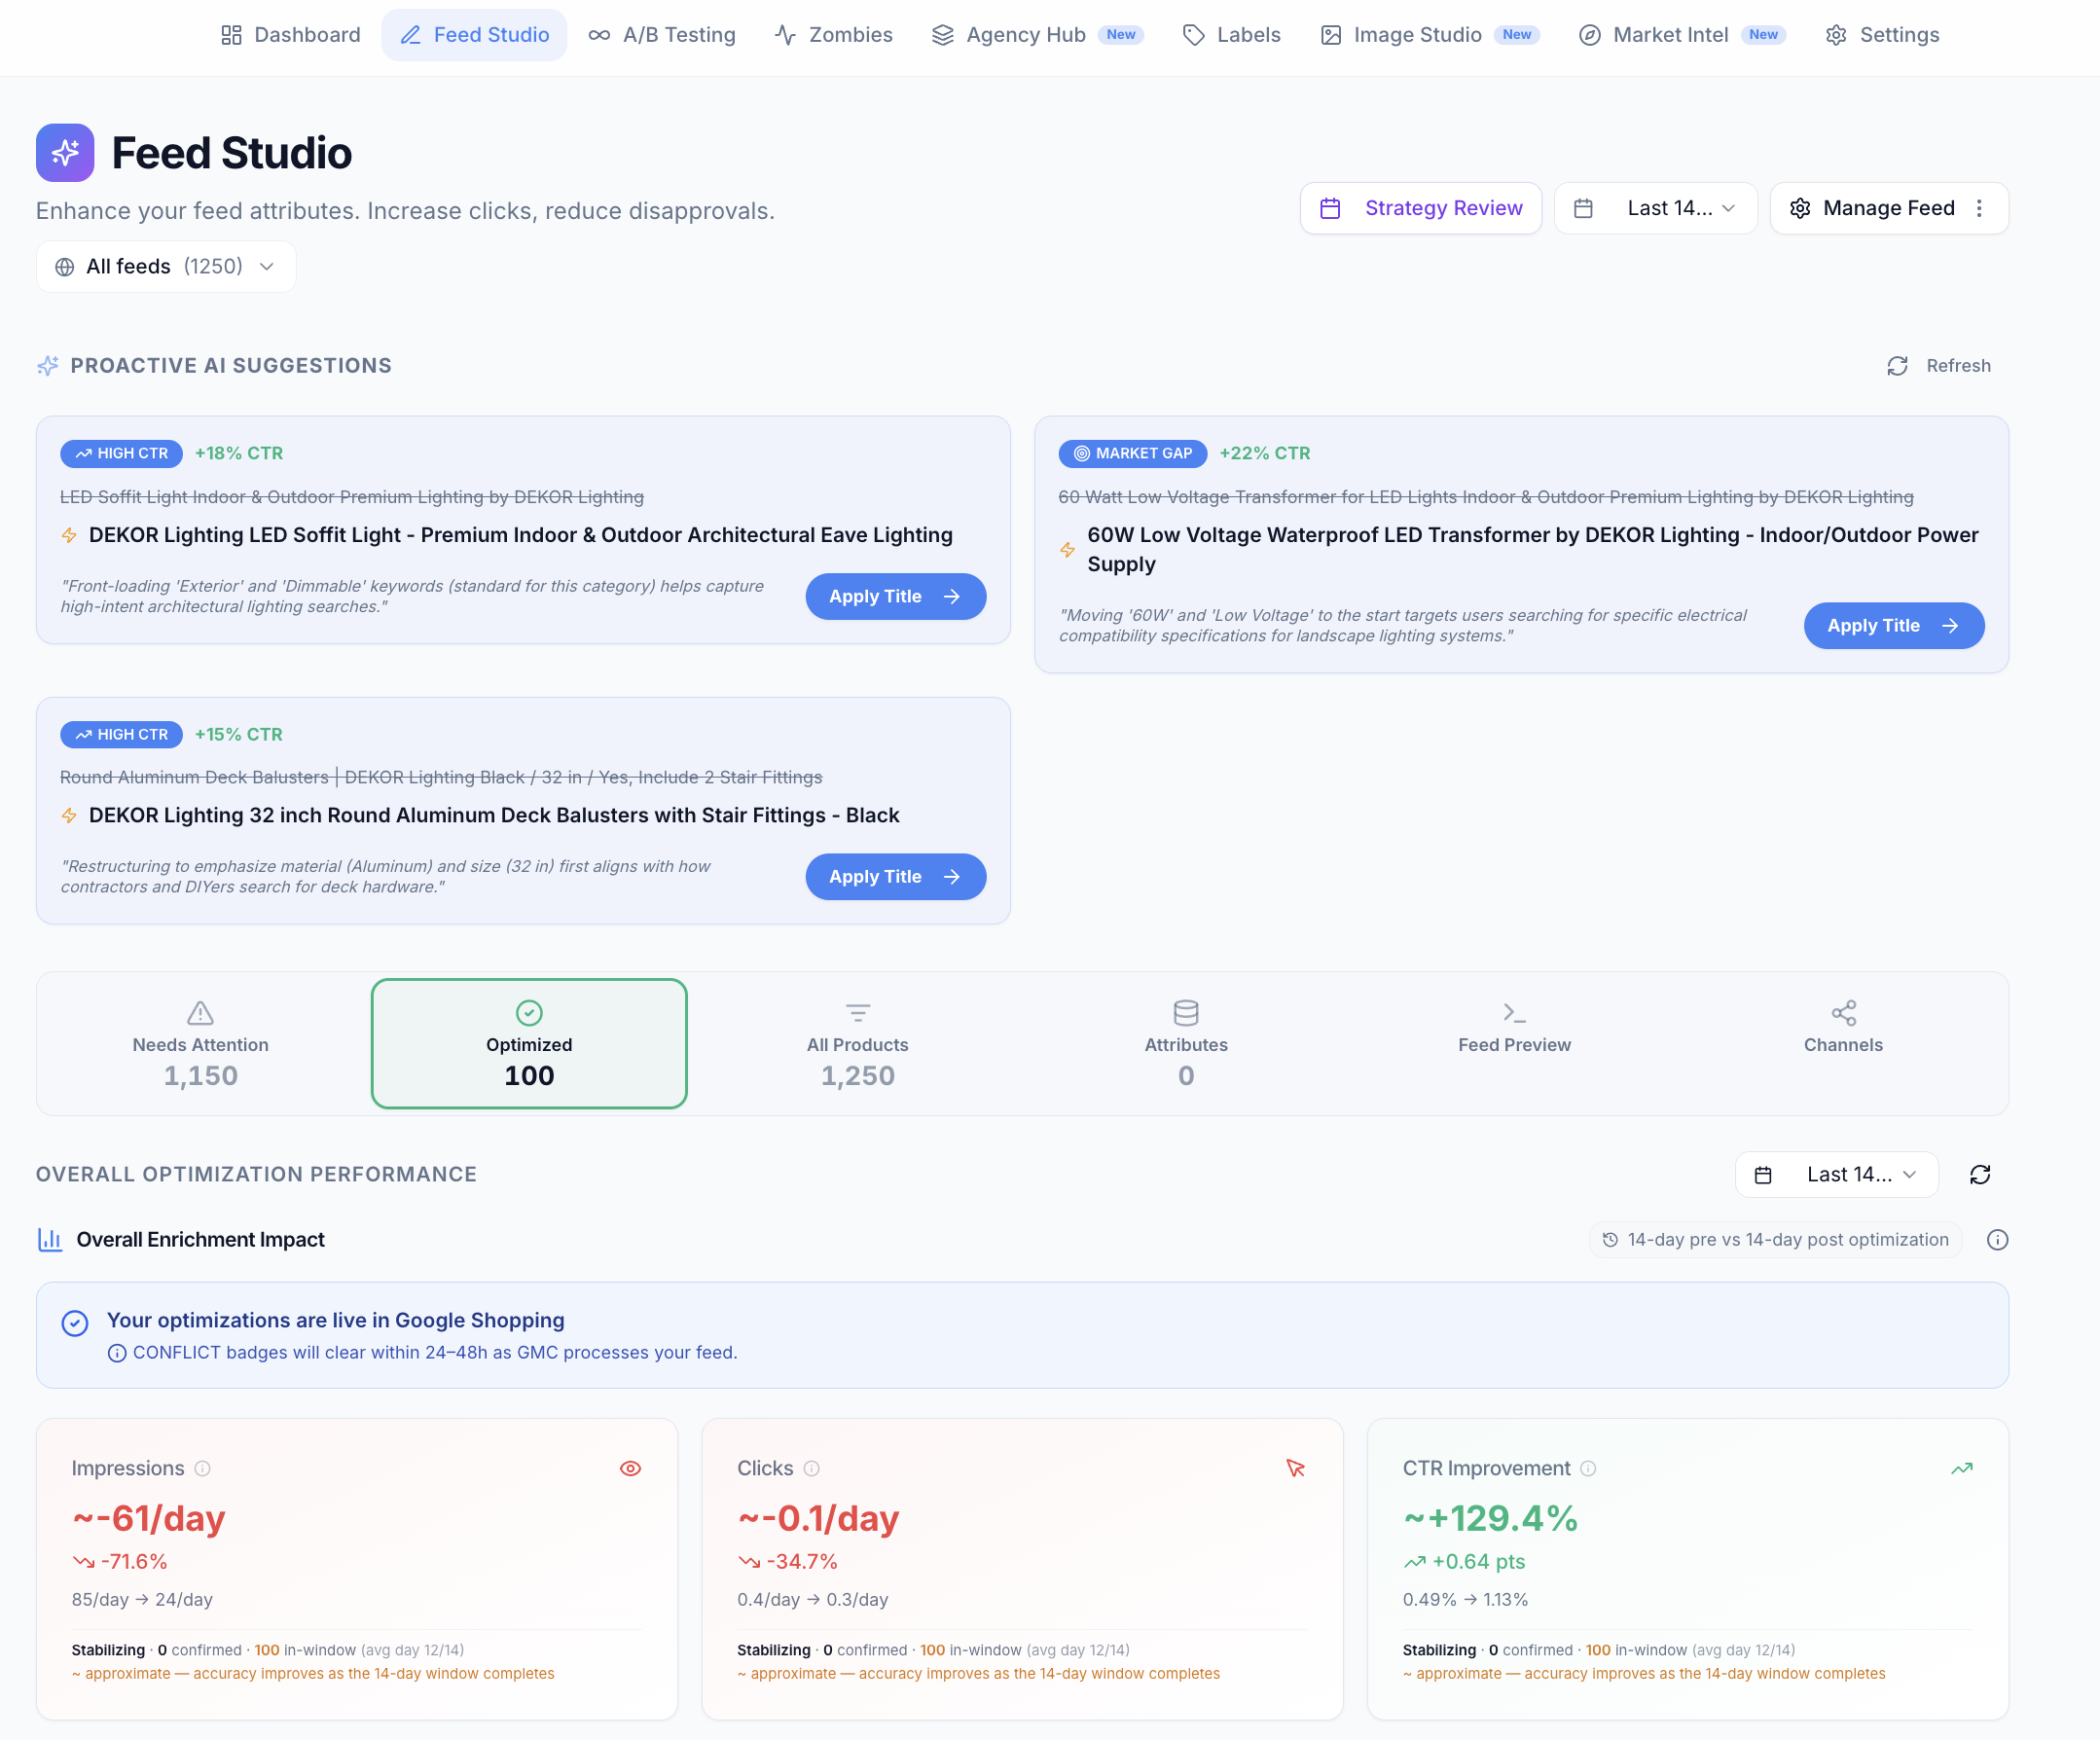
Task: Click the eye icon on the Impressions card
Action: point(630,1469)
